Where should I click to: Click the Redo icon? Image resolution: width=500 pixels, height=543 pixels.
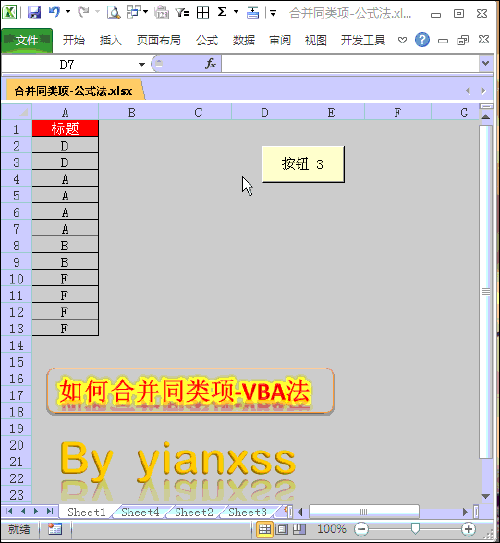pos(83,12)
